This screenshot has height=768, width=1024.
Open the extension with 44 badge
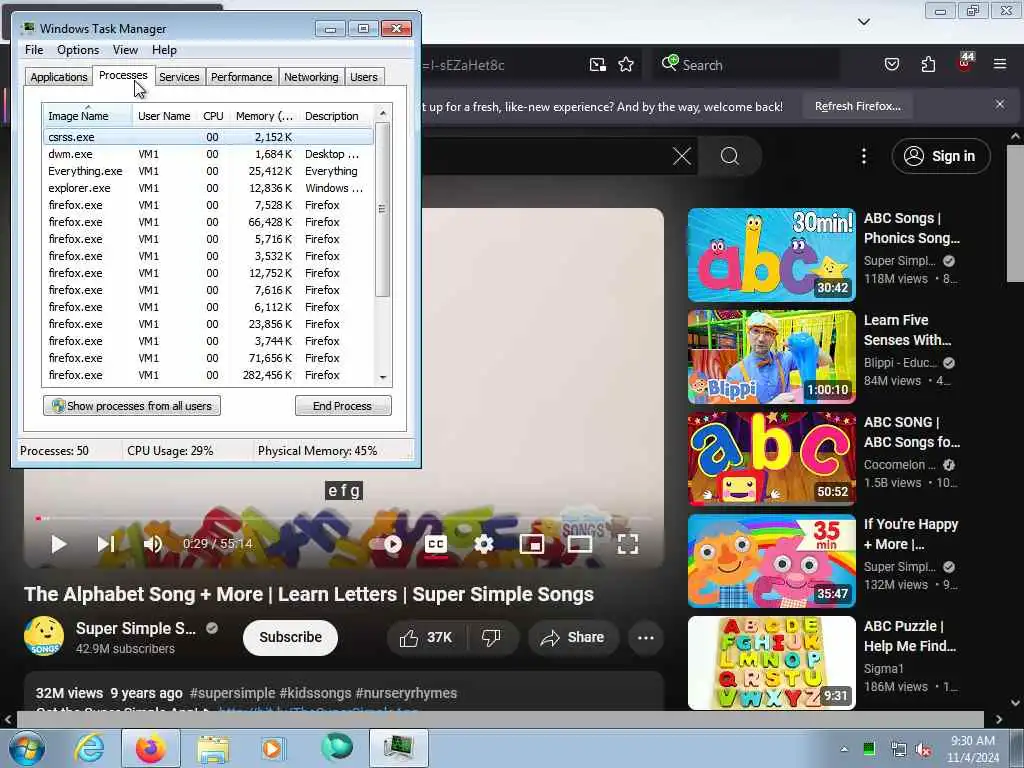click(965, 63)
